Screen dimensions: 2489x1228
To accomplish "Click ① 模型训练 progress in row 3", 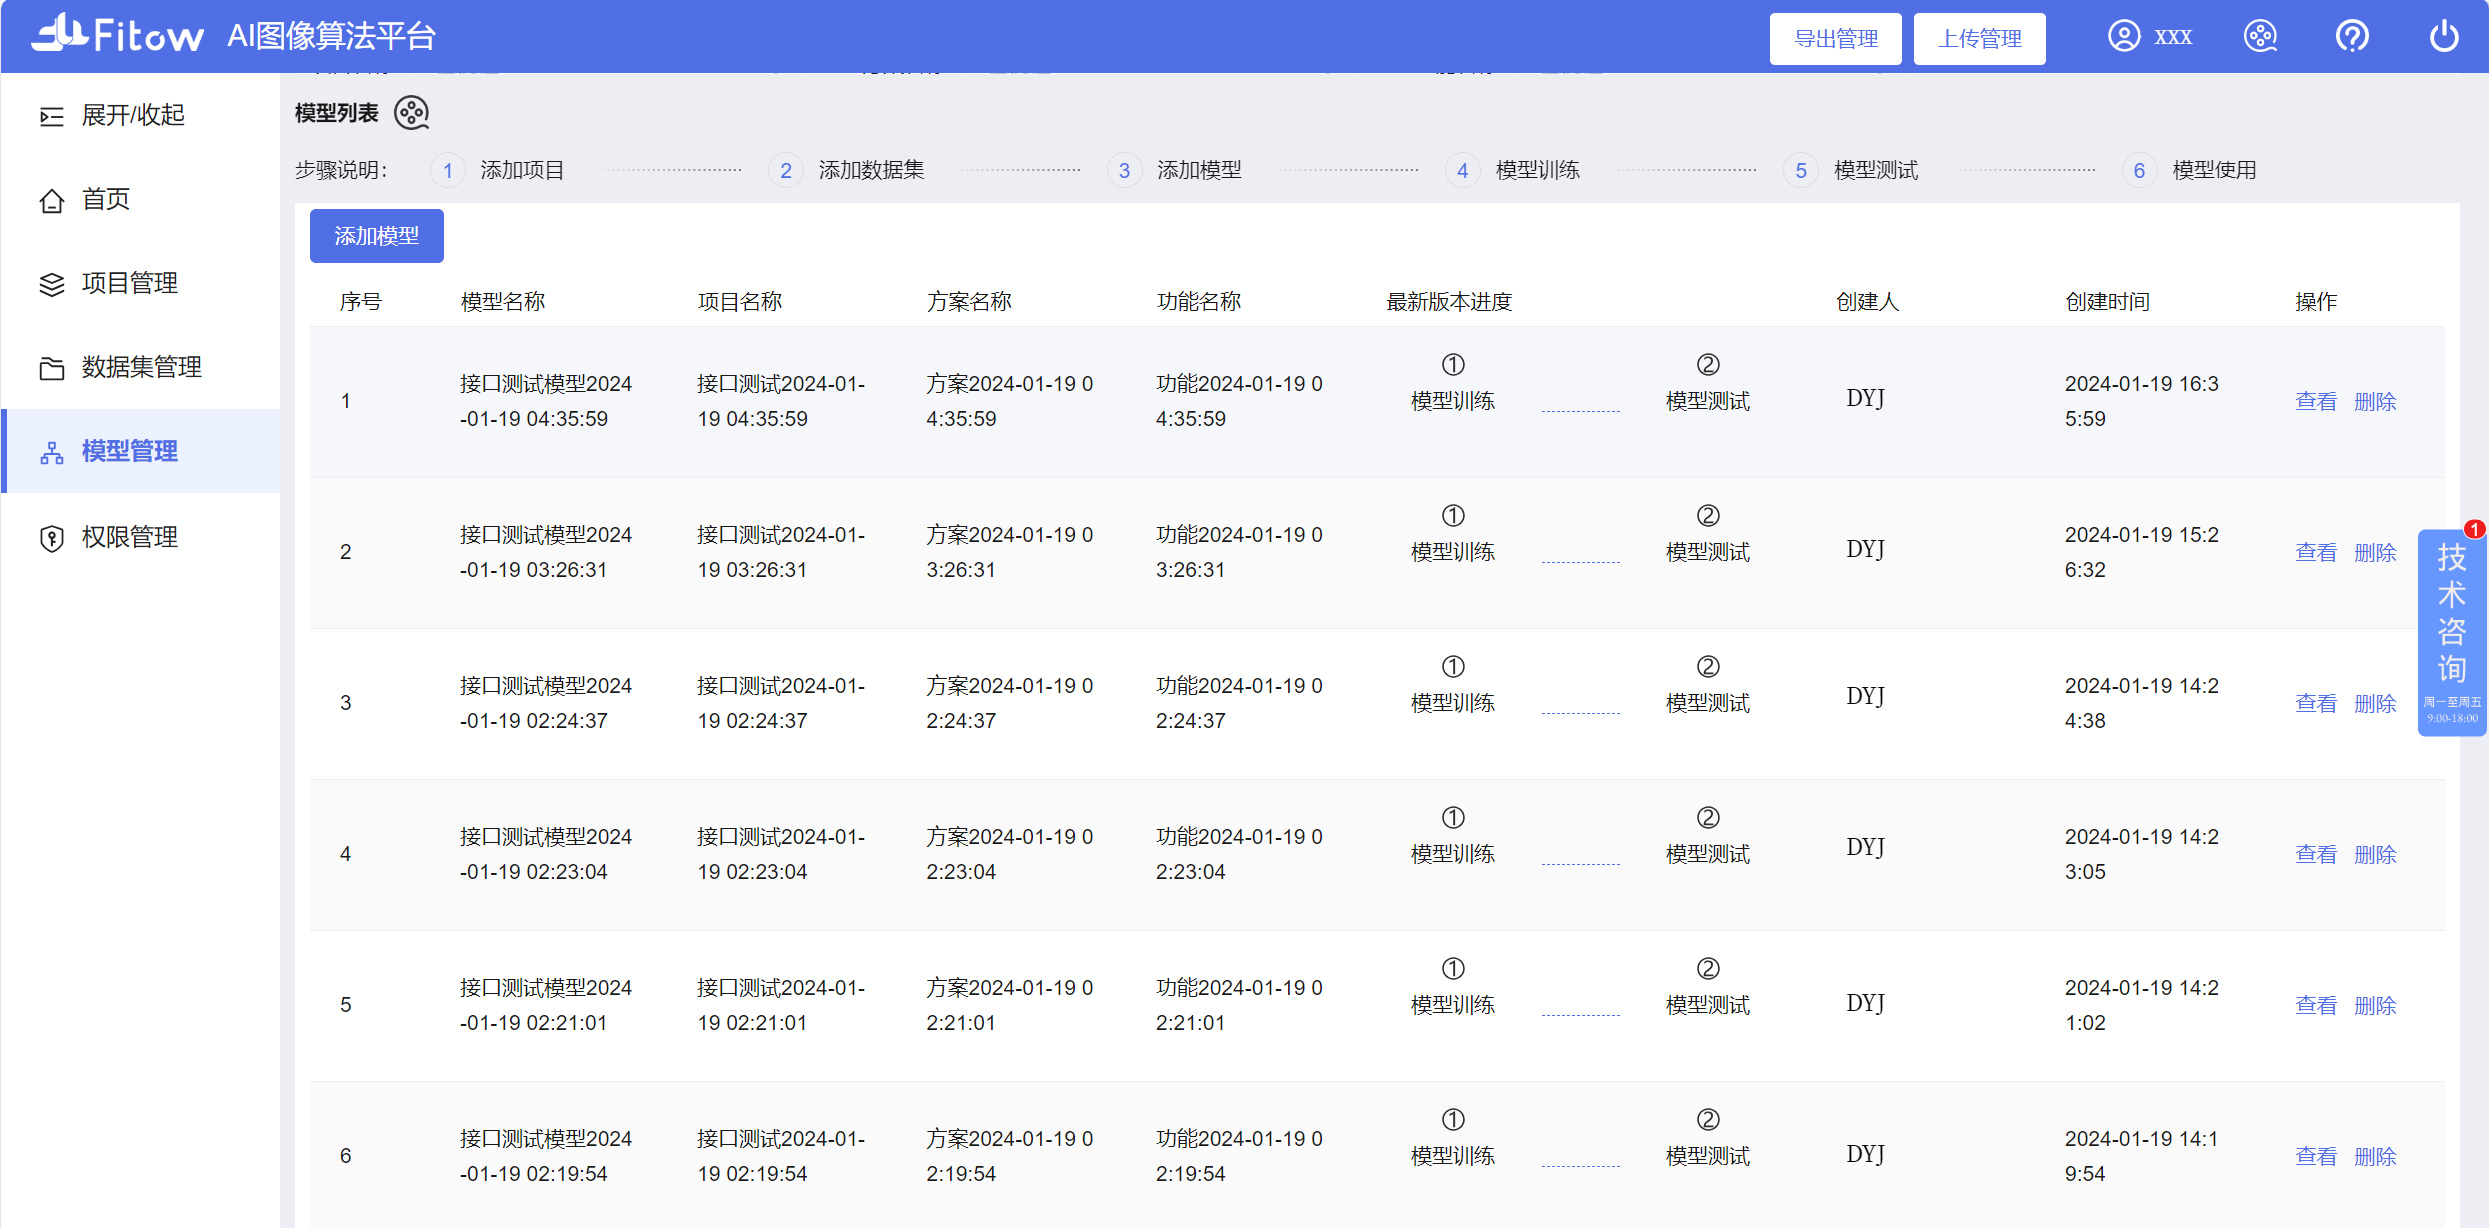I will [1453, 685].
